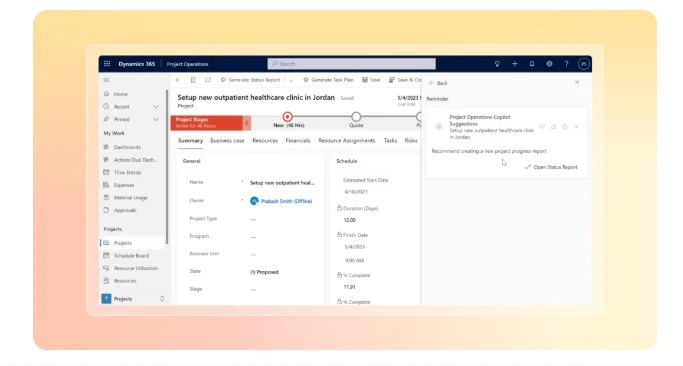This screenshot has height=366, width=683.
Task: Open notifications bell in the header
Action: pos(532,64)
